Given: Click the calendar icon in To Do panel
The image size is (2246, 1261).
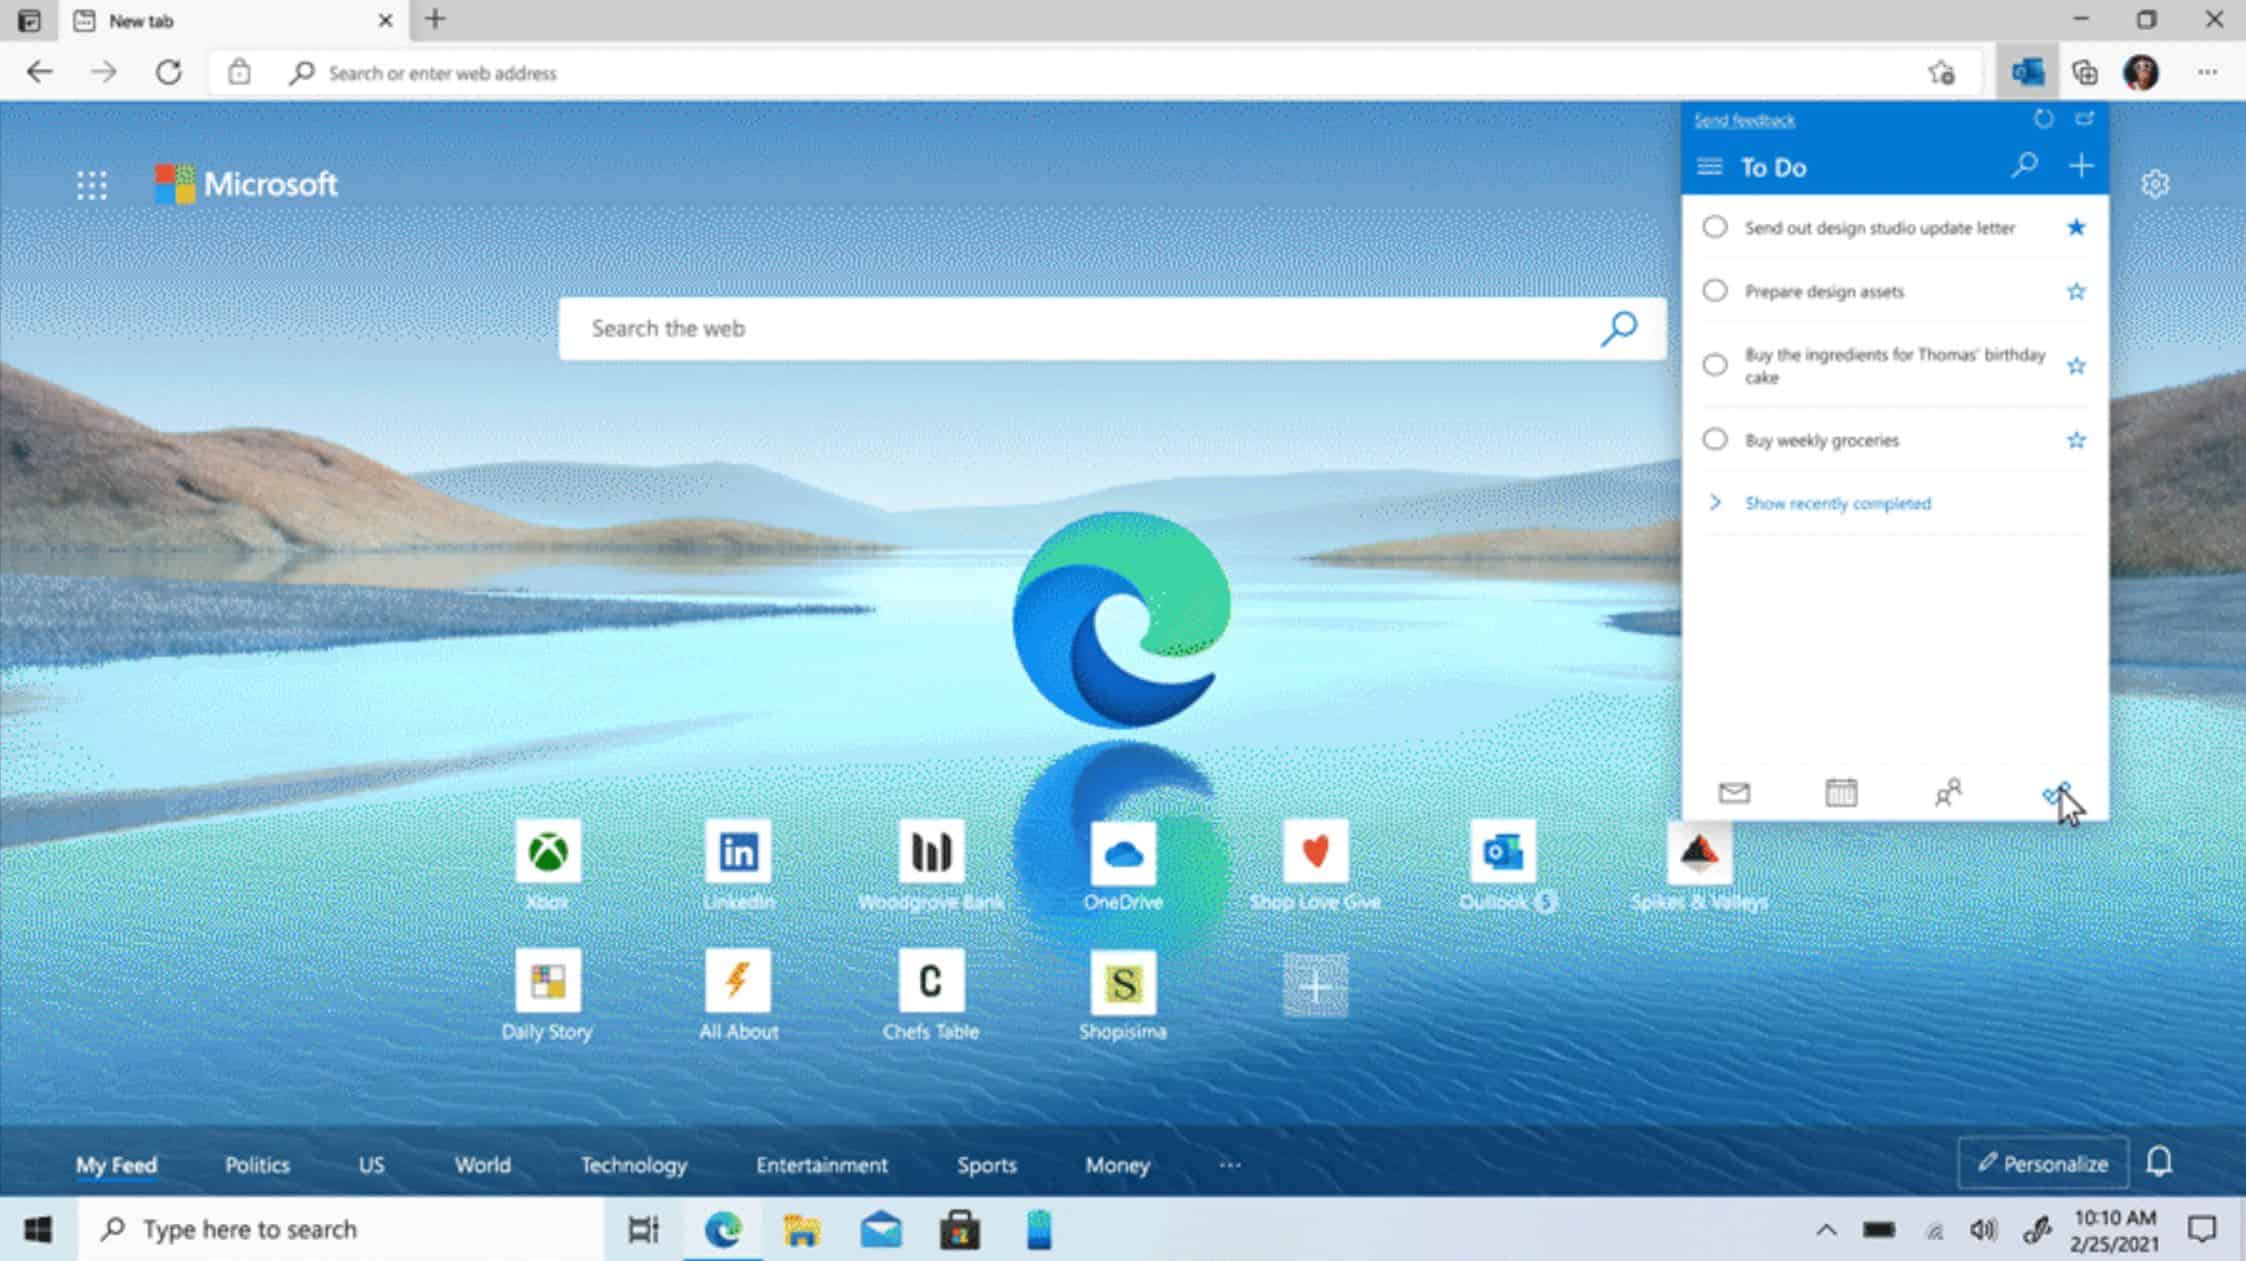Looking at the screenshot, I should click(1842, 792).
